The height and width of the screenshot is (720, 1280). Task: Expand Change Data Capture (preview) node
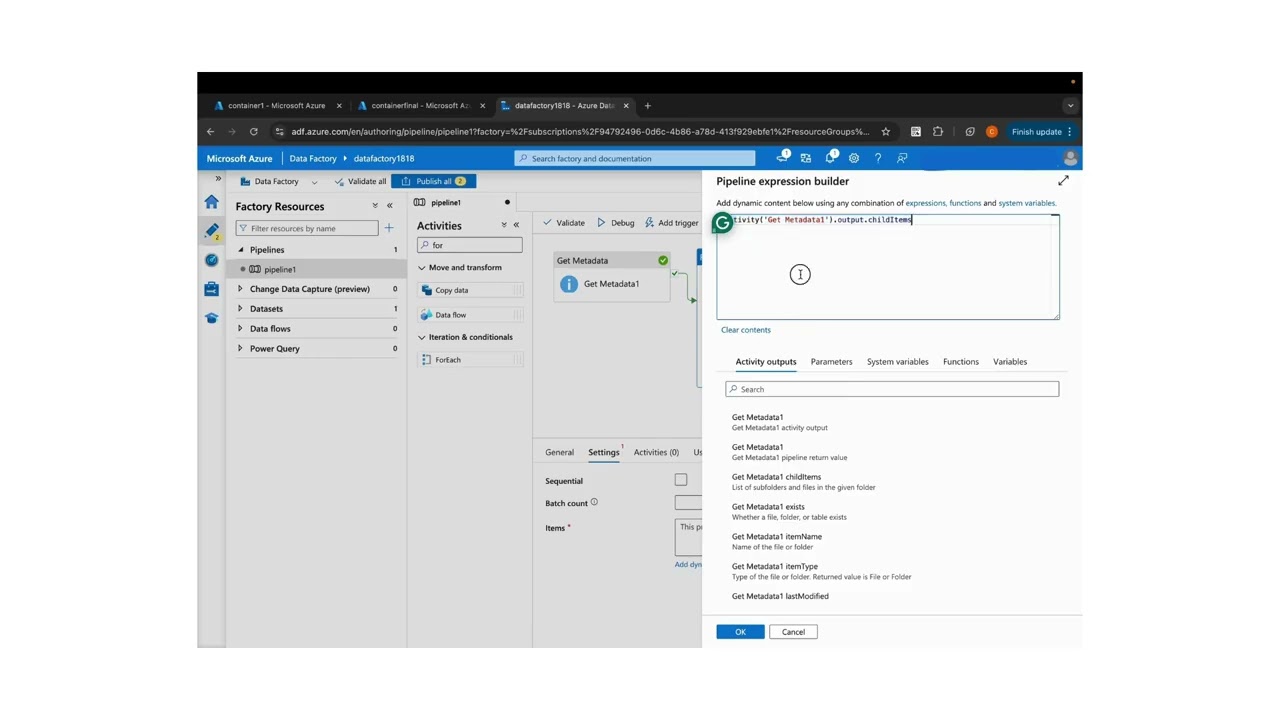click(x=241, y=289)
